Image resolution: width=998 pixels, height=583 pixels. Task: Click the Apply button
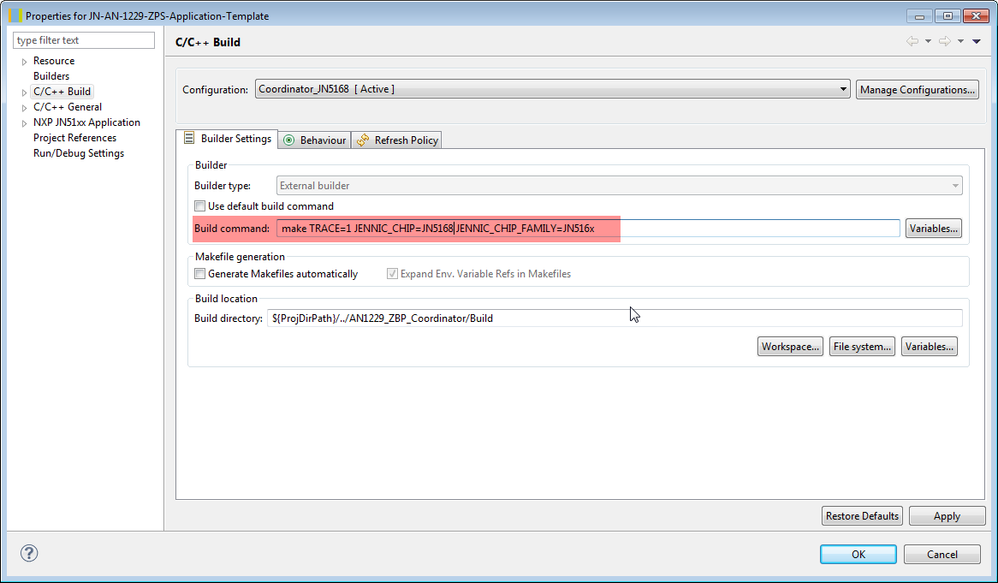[946, 516]
